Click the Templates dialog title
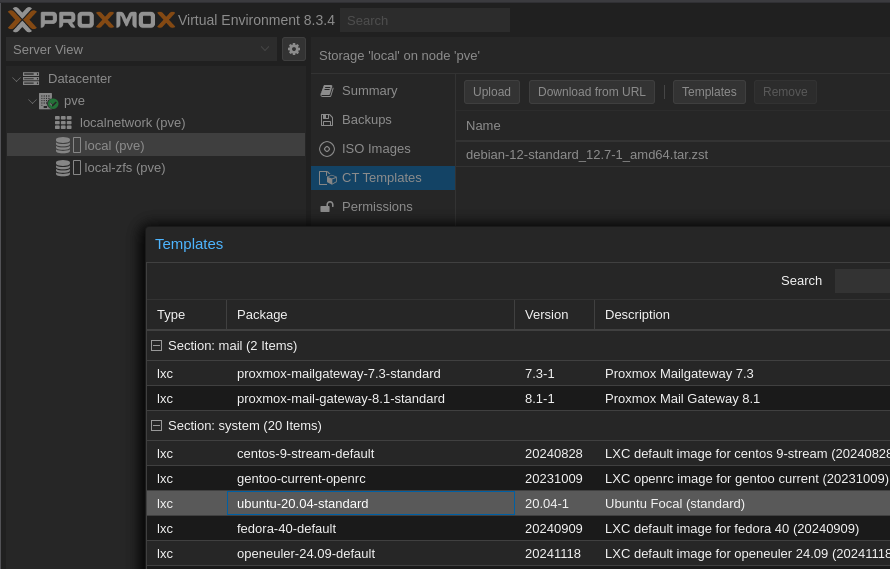890x569 pixels. [x=189, y=244]
